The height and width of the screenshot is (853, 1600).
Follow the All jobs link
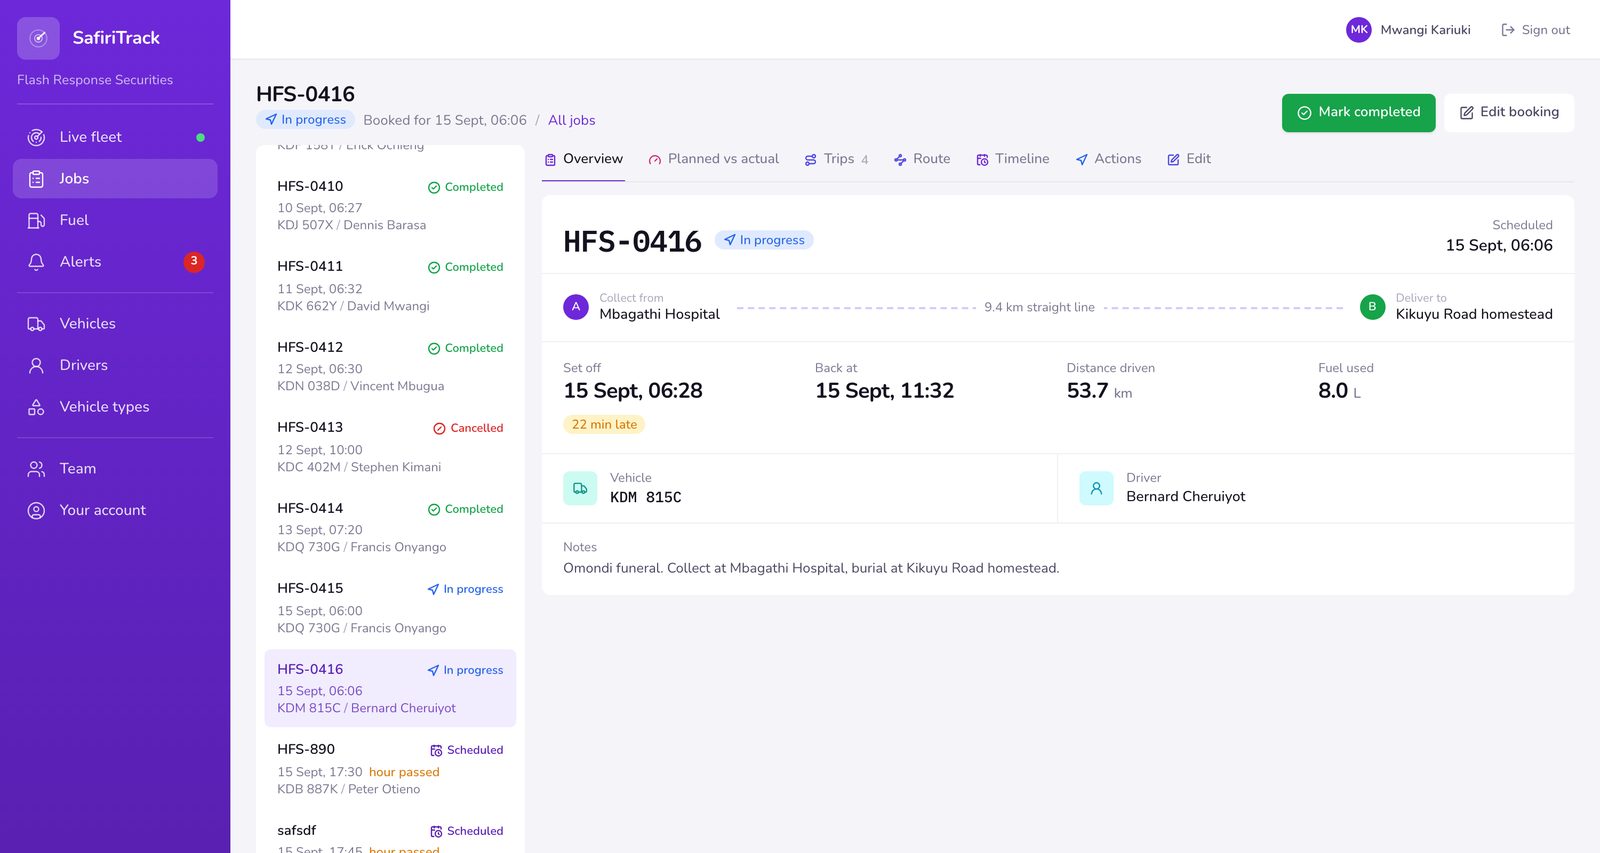point(571,120)
